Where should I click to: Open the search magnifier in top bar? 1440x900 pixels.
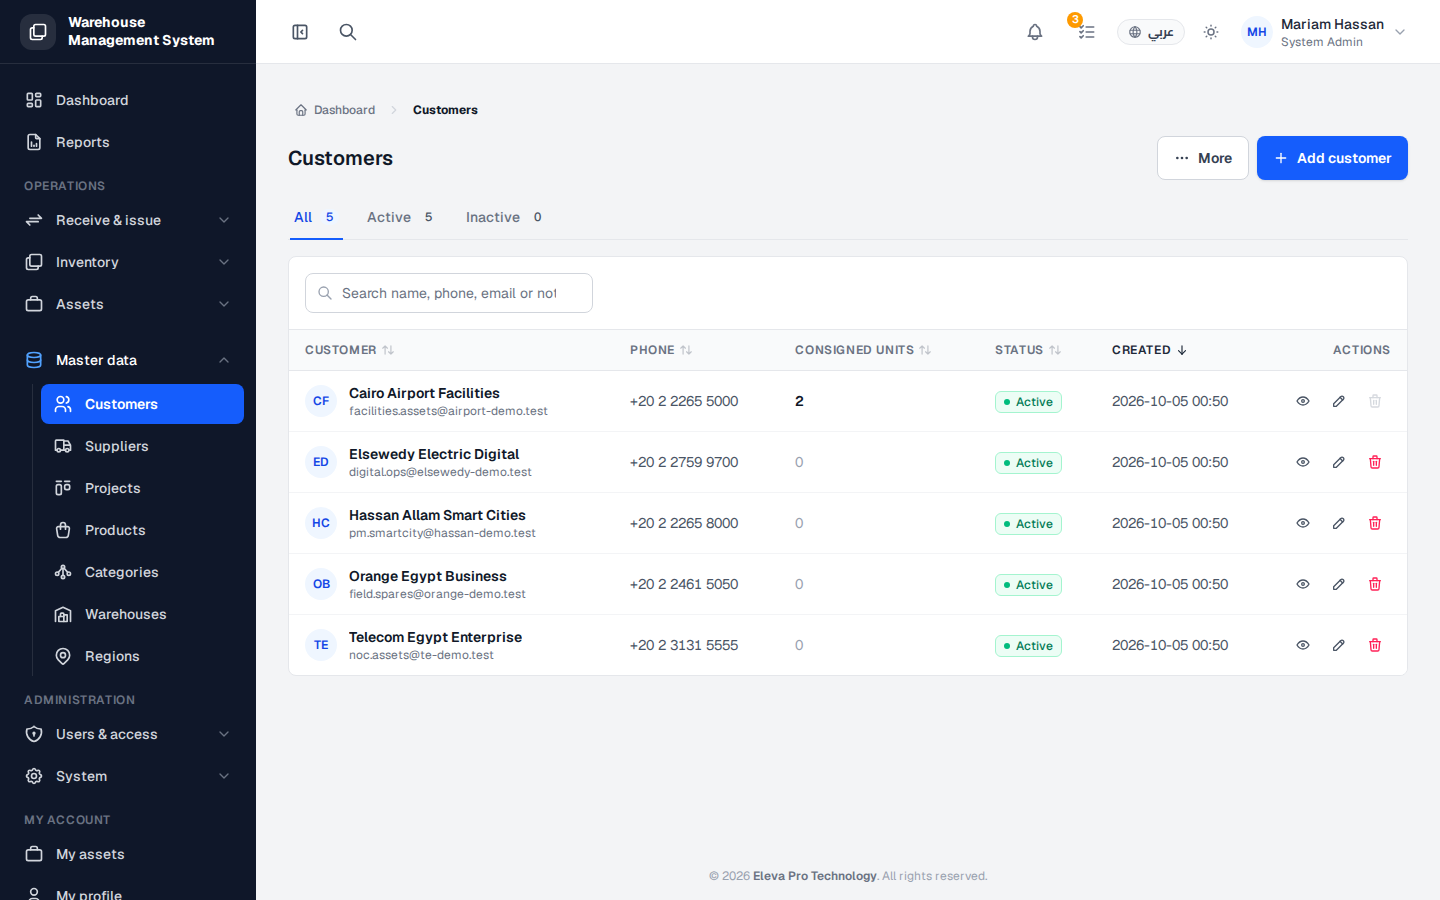[348, 32]
